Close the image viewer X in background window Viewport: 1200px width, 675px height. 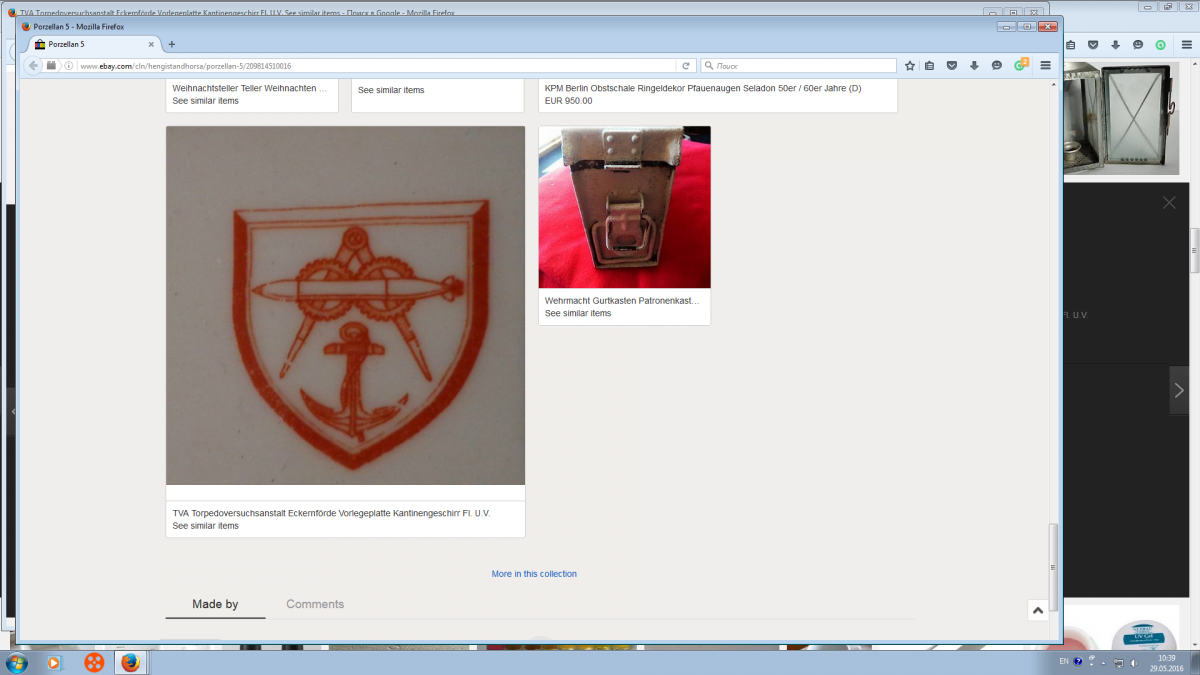coord(1169,203)
